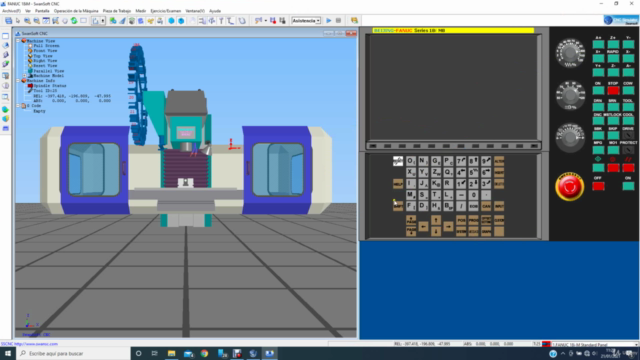Click the INPUT key on keypad
Screen dimensions: 640x360
[x=499, y=207]
